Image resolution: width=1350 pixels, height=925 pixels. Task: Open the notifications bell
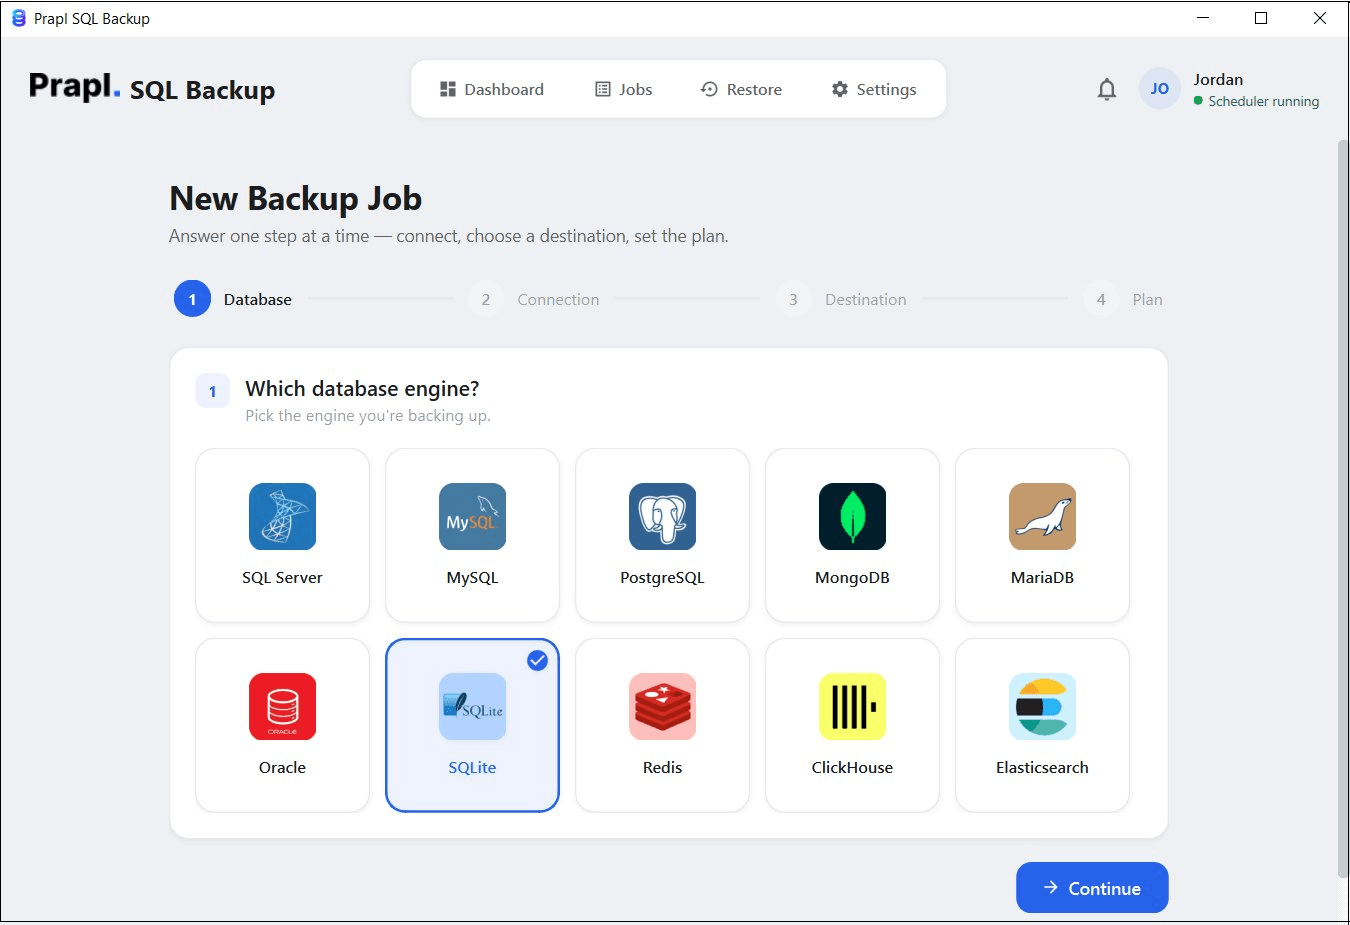click(1106, 89)
